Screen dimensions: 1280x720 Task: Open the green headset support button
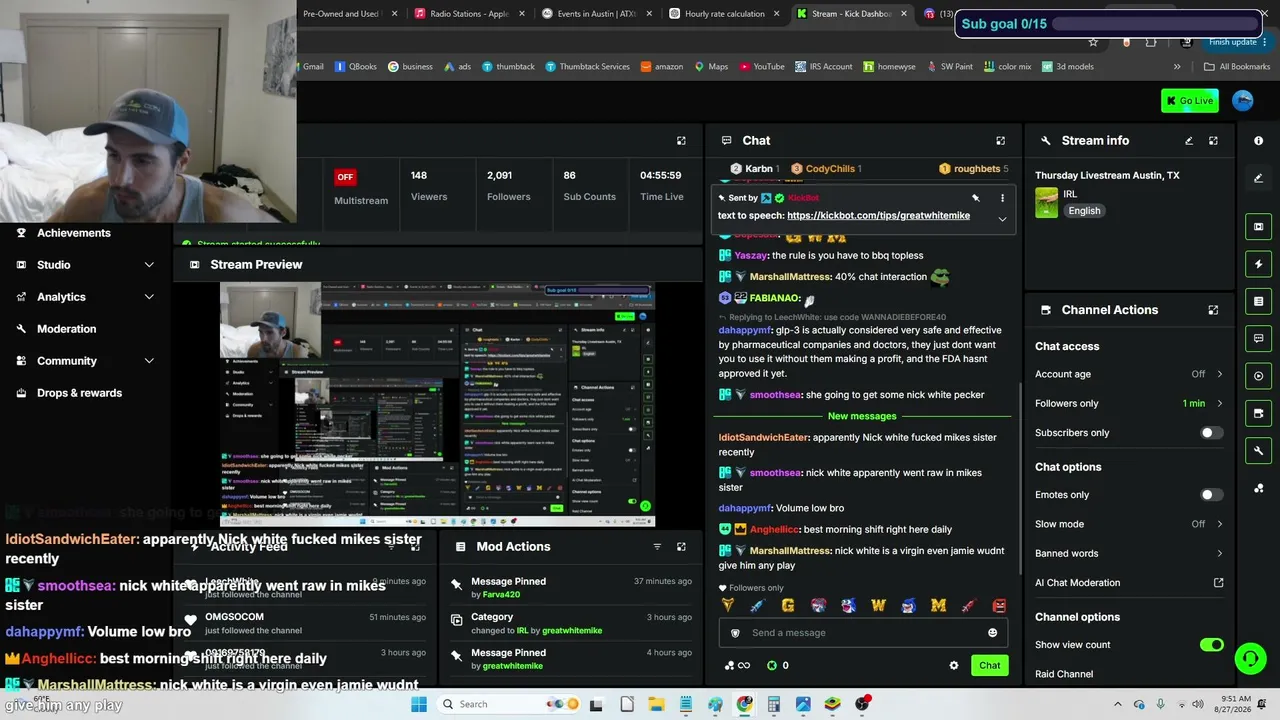(x=1250, y=658)
